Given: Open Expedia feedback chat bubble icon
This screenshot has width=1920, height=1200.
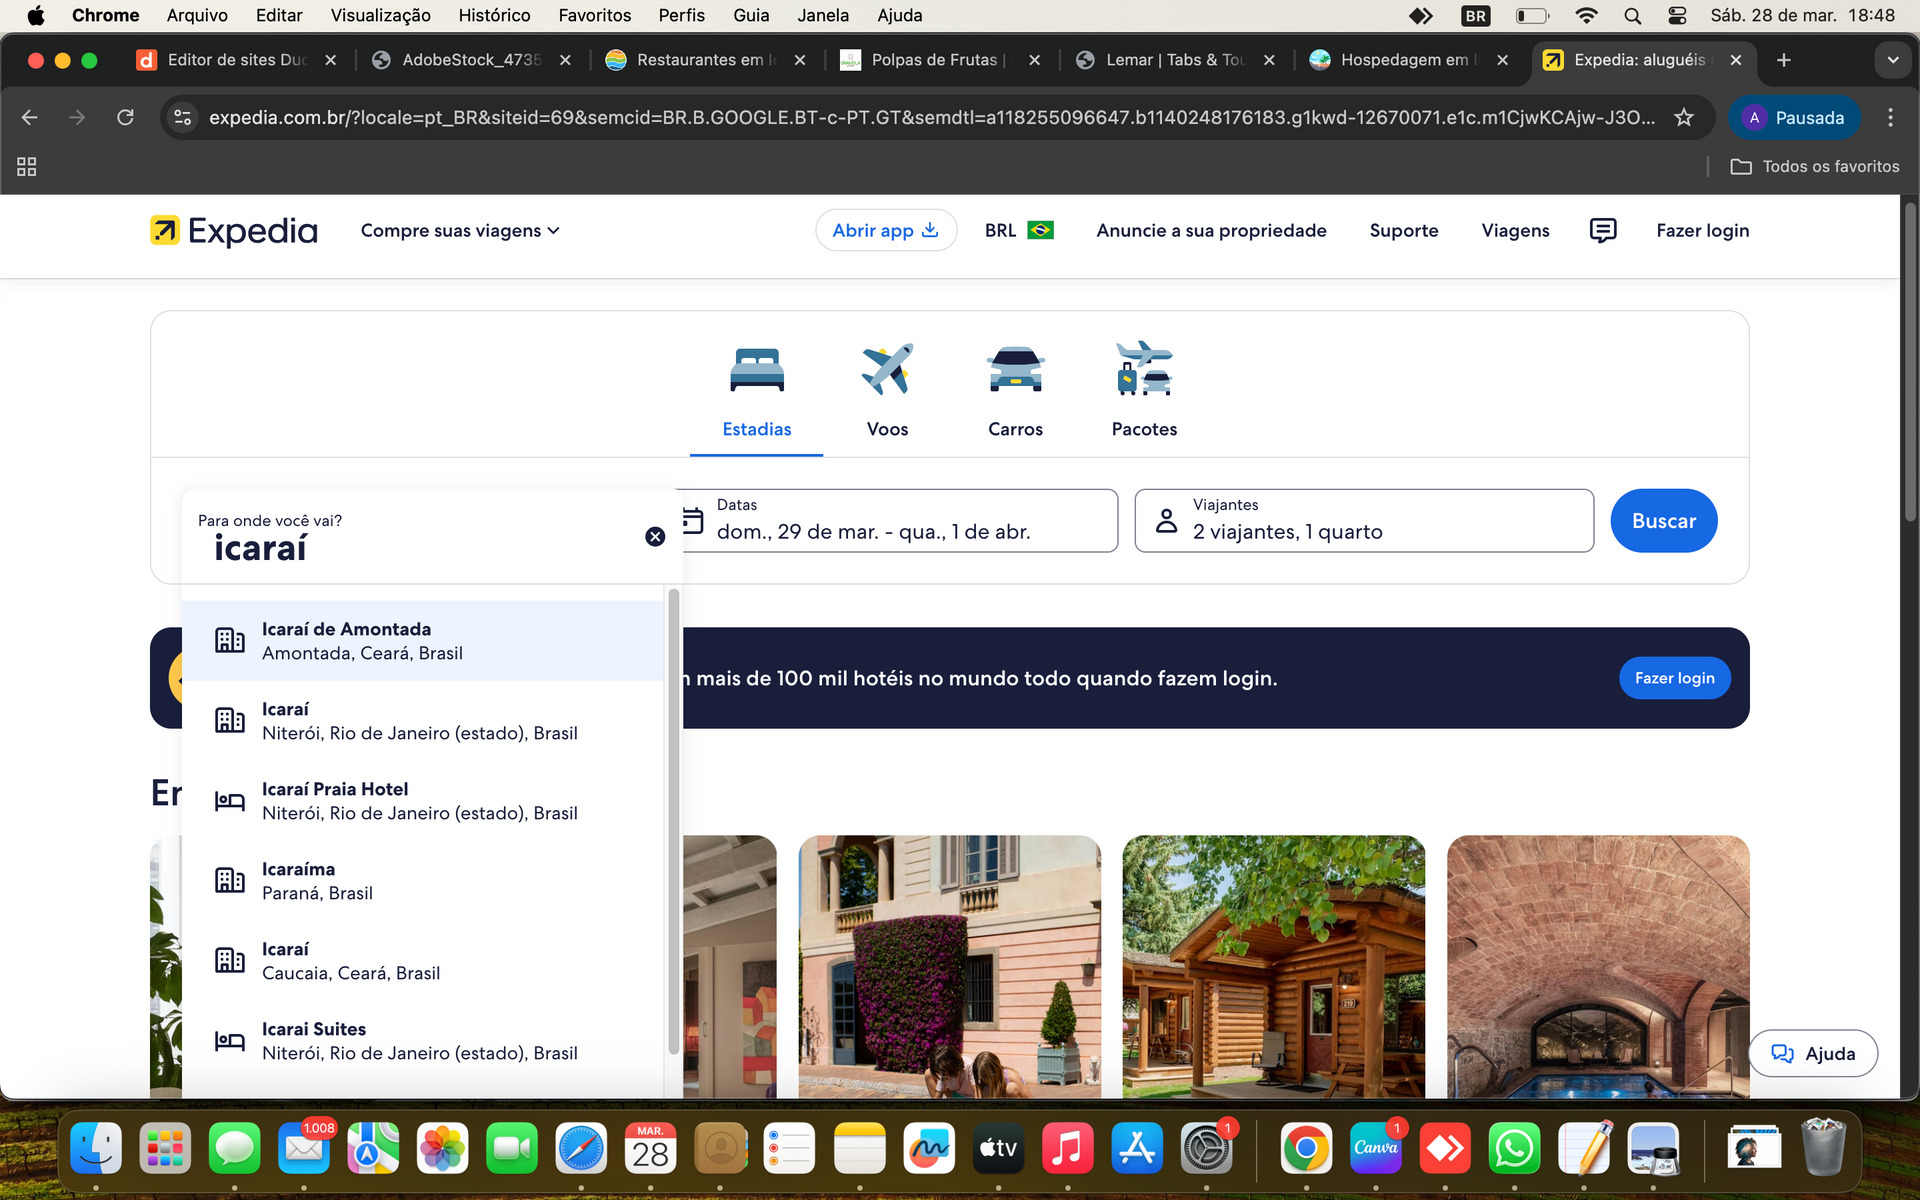Looking at the screenshot, I should tap(1602, 230).
